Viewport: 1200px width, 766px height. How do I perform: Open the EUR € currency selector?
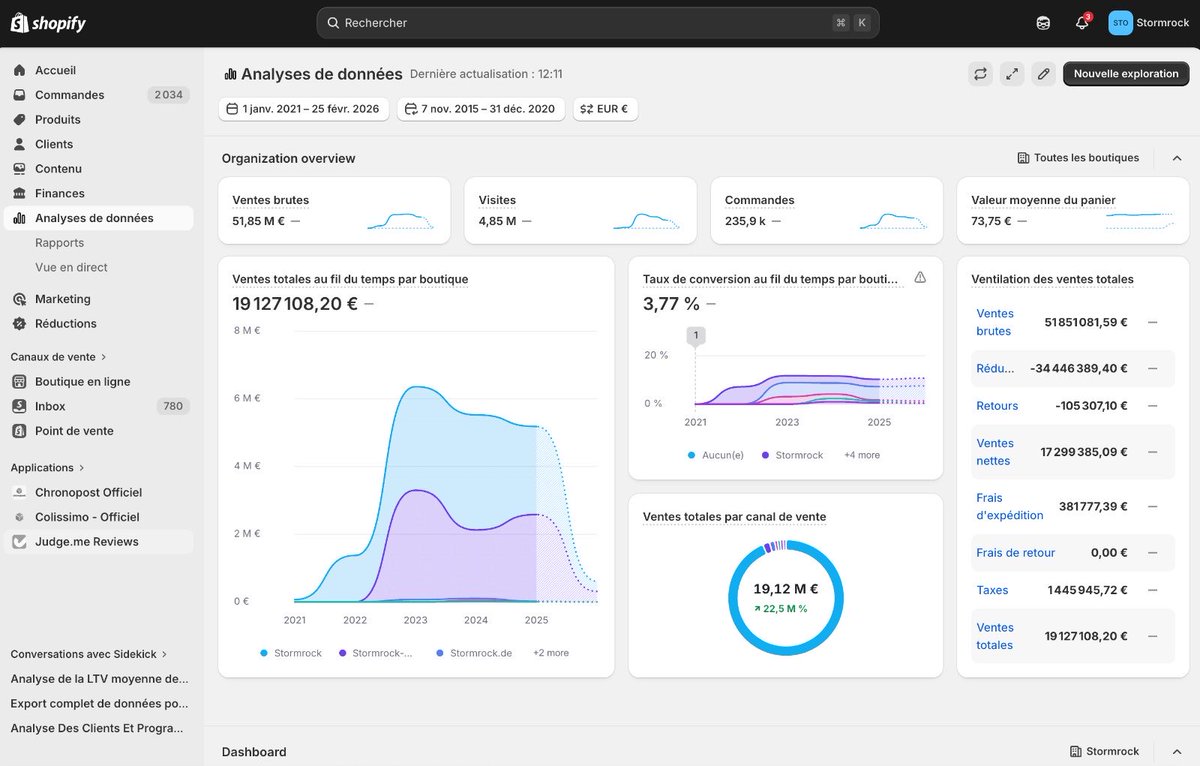(605, 109)
